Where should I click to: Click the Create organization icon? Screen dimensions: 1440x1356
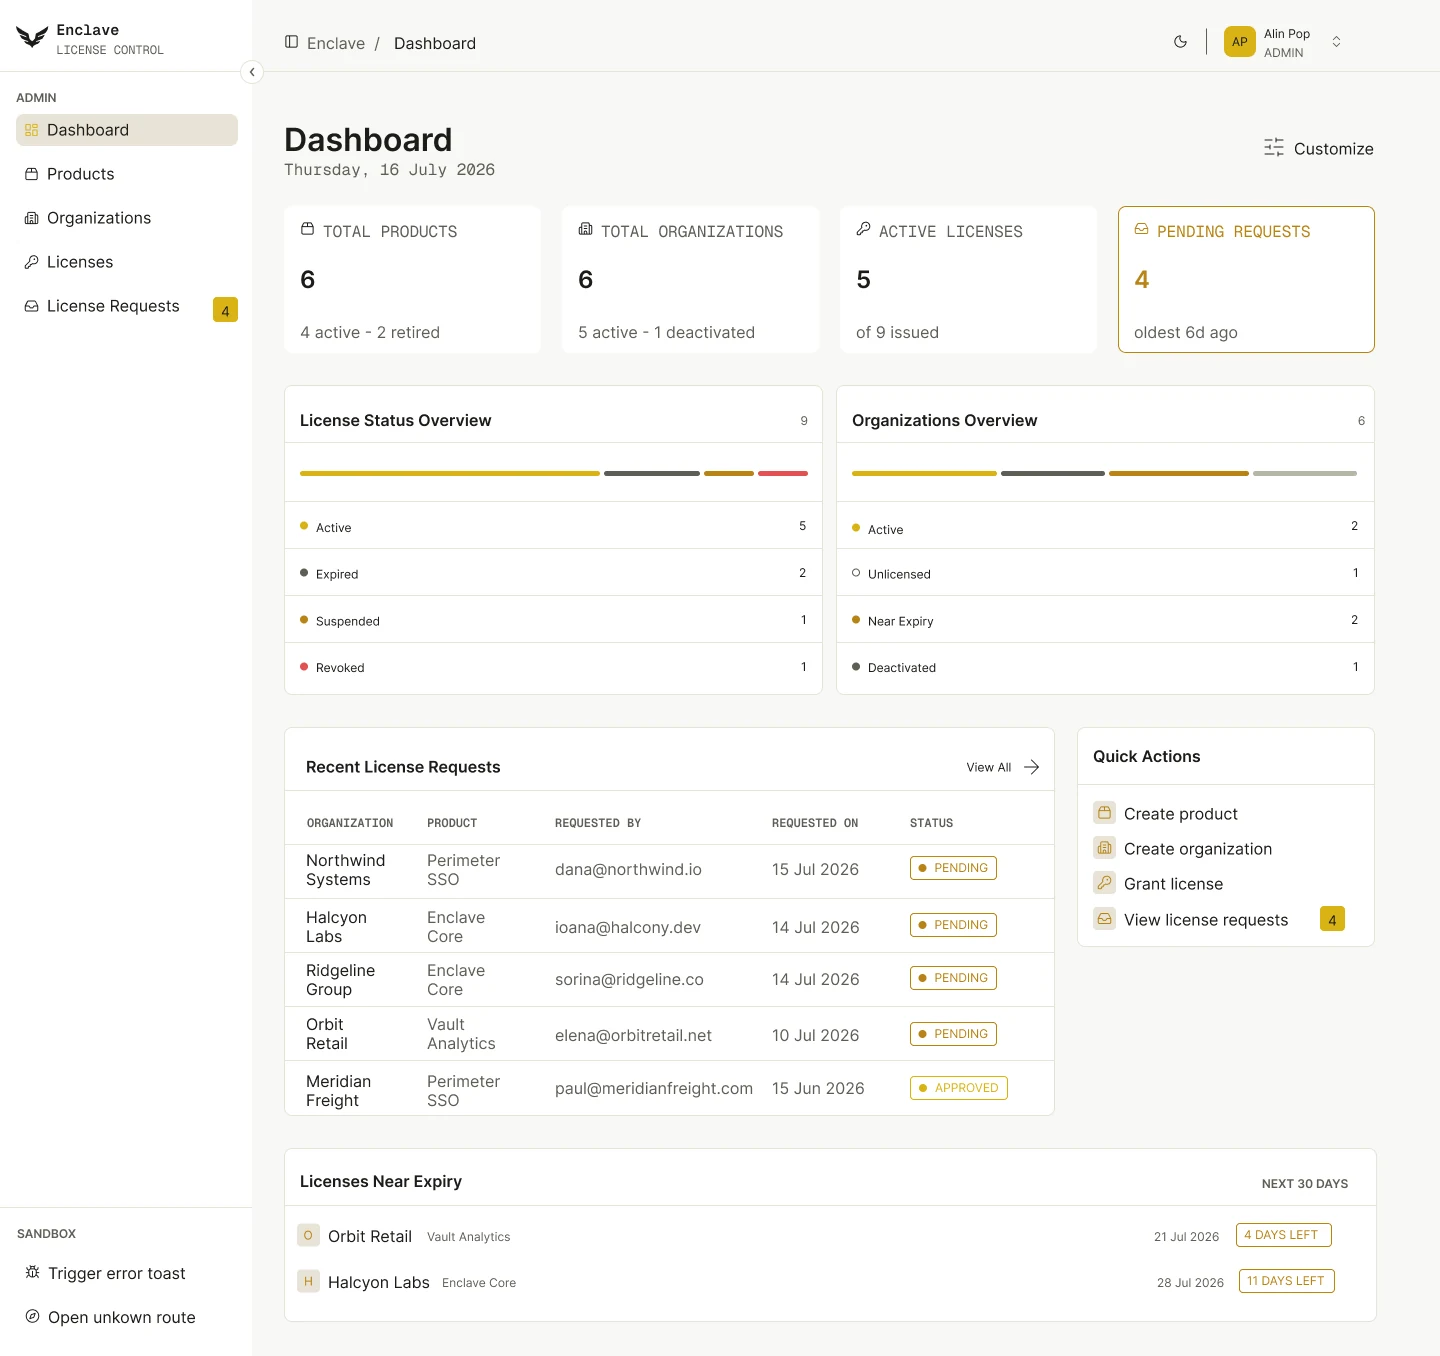(x=1104, y=848)
